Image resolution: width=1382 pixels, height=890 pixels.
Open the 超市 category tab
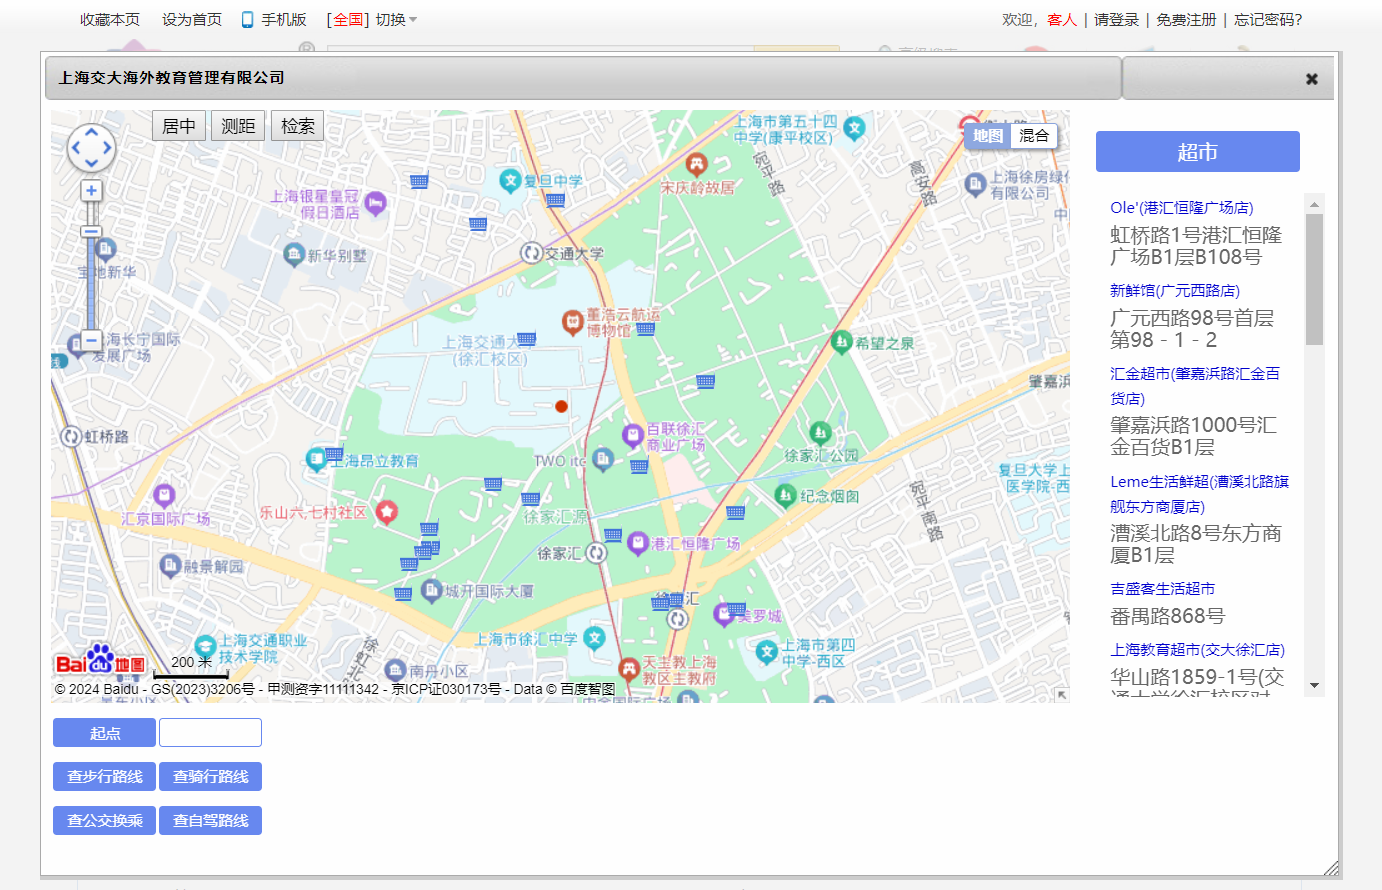(x=1197, y=152)
